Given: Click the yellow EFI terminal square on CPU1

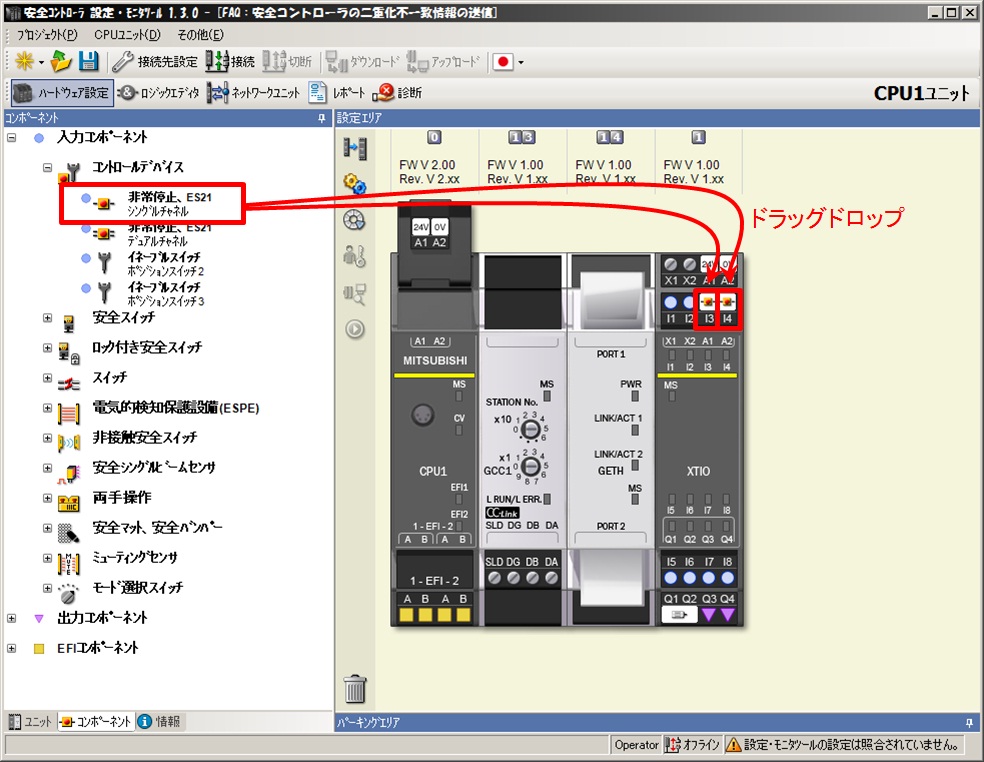Looking at the screenshot, I should coord(406,614).
